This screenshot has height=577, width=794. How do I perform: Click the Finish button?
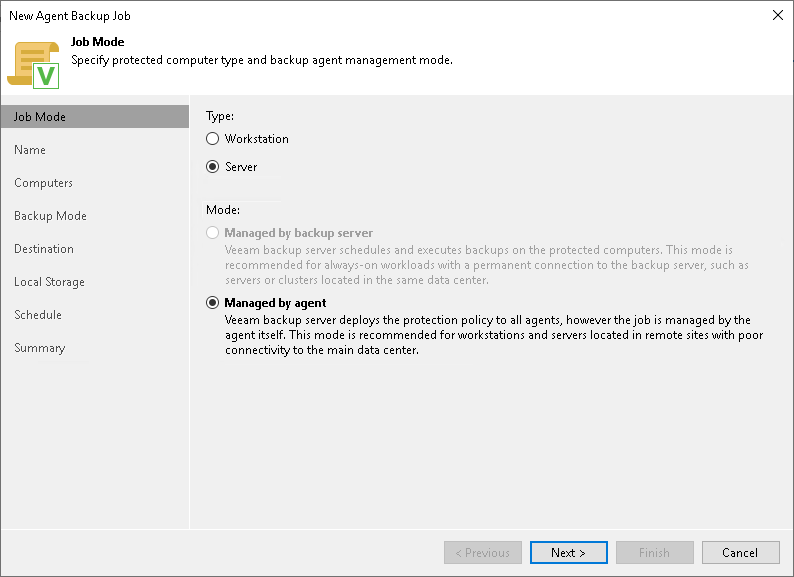coord(655,553)
